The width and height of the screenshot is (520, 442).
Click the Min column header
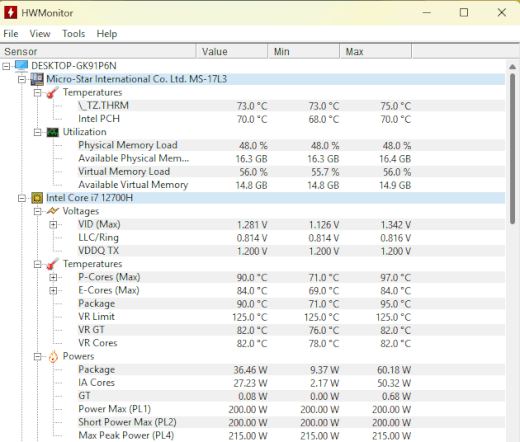click(304, 52)
